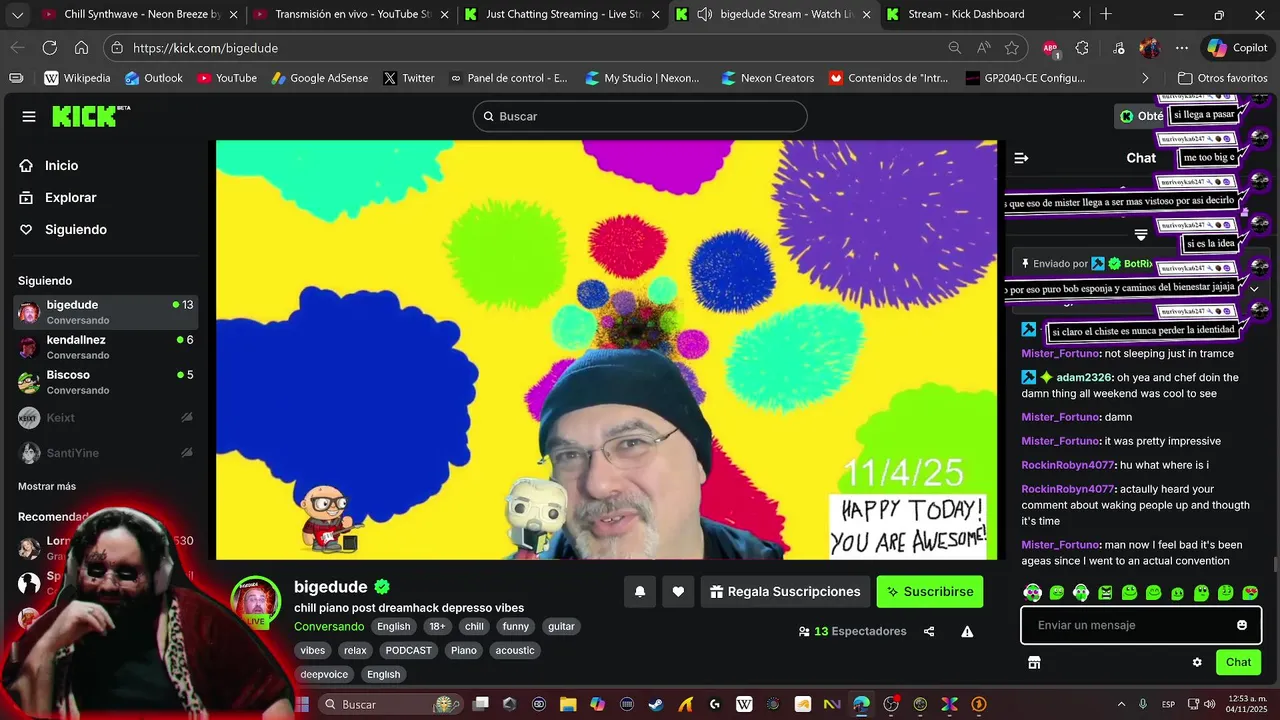The image size is (1280, 720).
Task: Open offline channel Keixt
Action: 105,418
